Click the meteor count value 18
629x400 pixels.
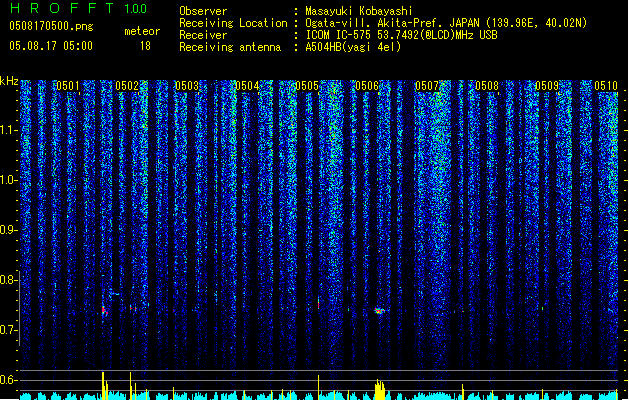(145, 46)
